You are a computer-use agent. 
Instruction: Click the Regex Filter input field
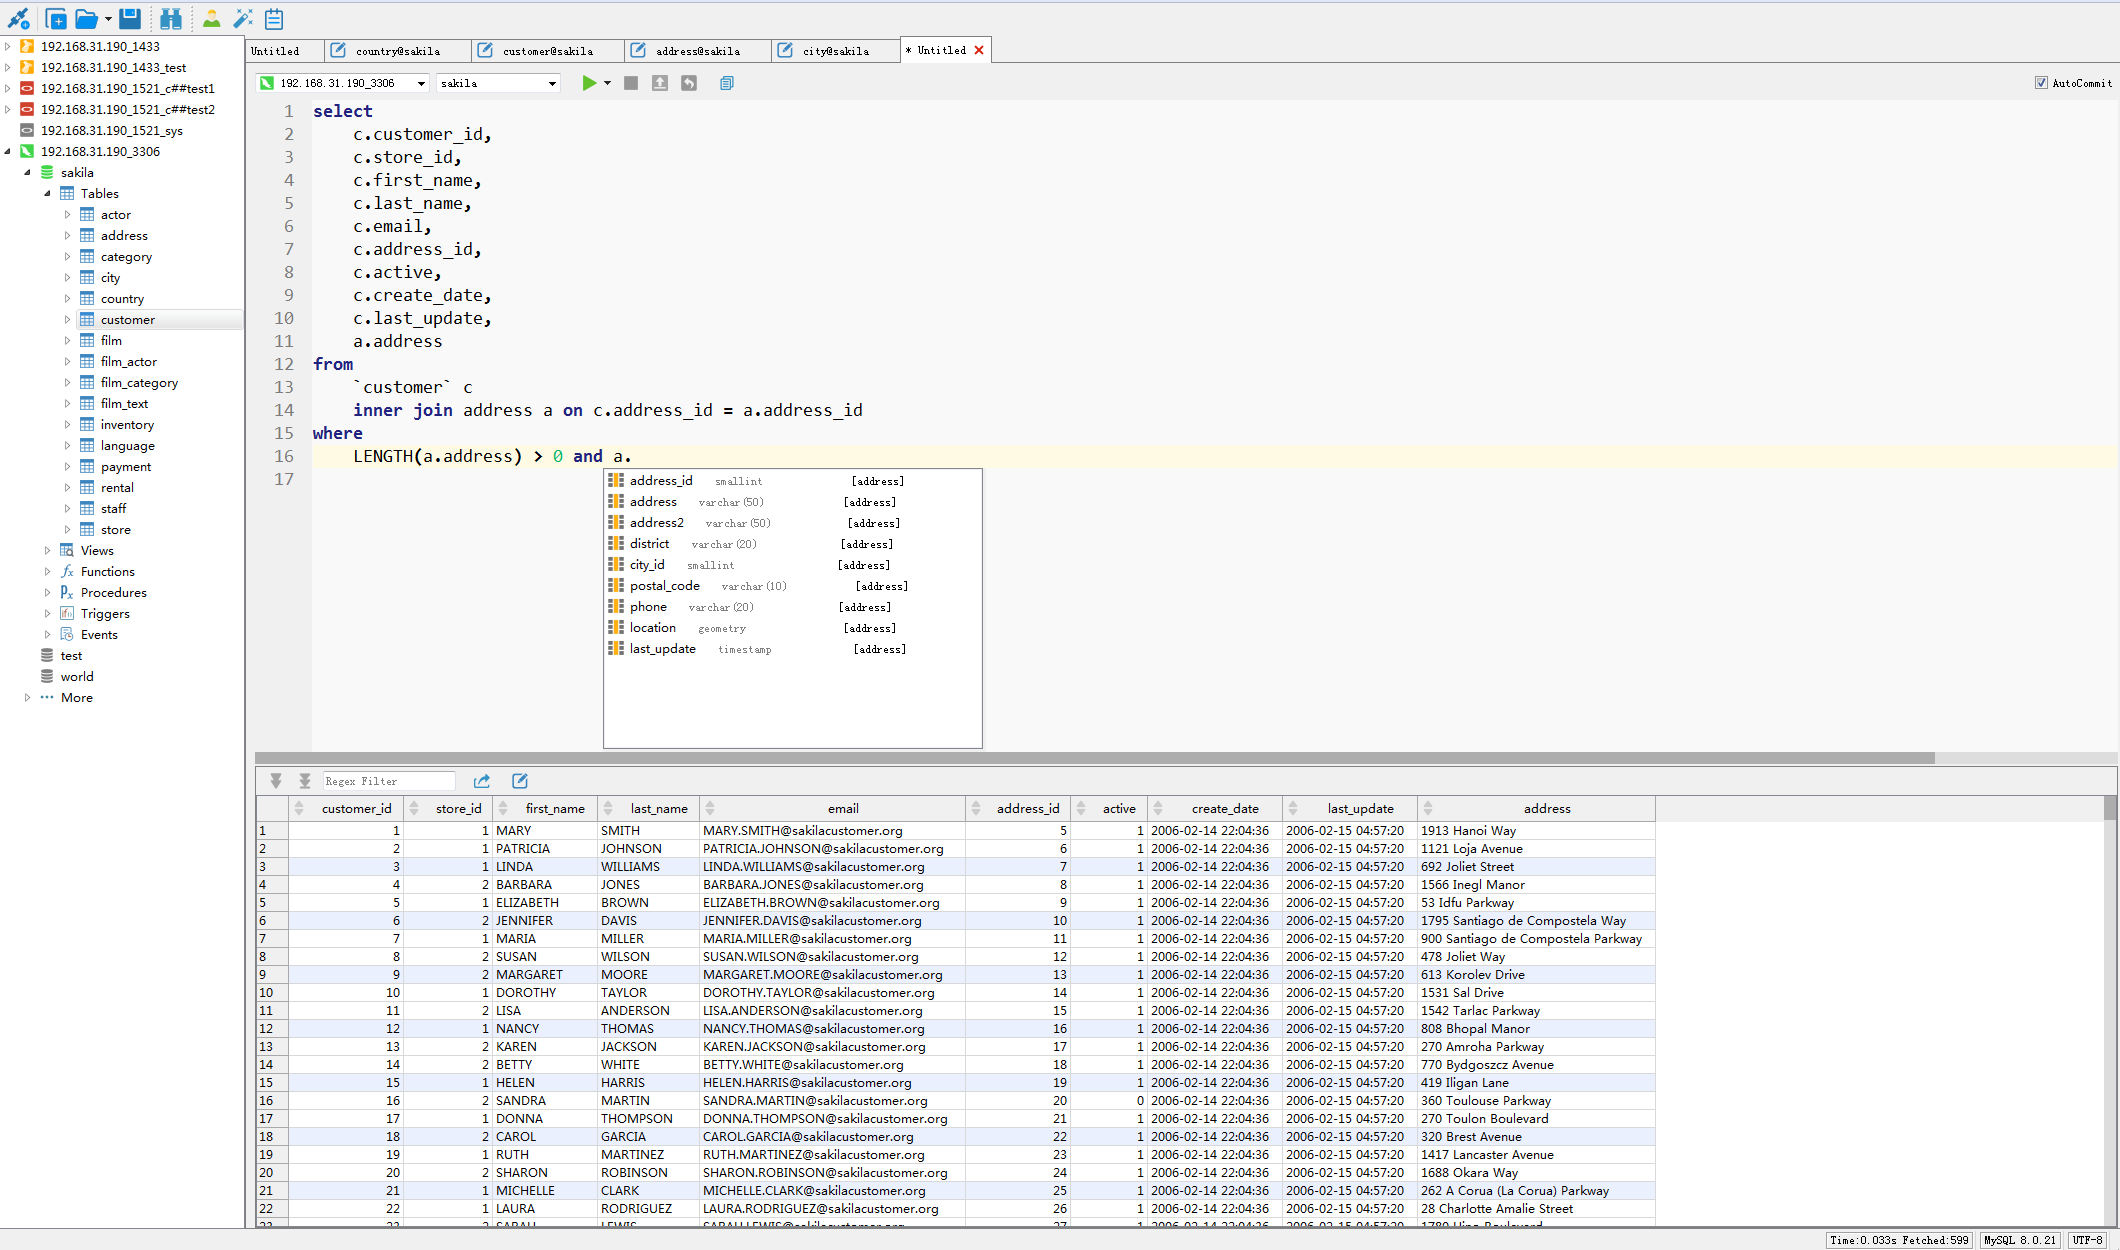pyautogui.click(x=387, y=781)
